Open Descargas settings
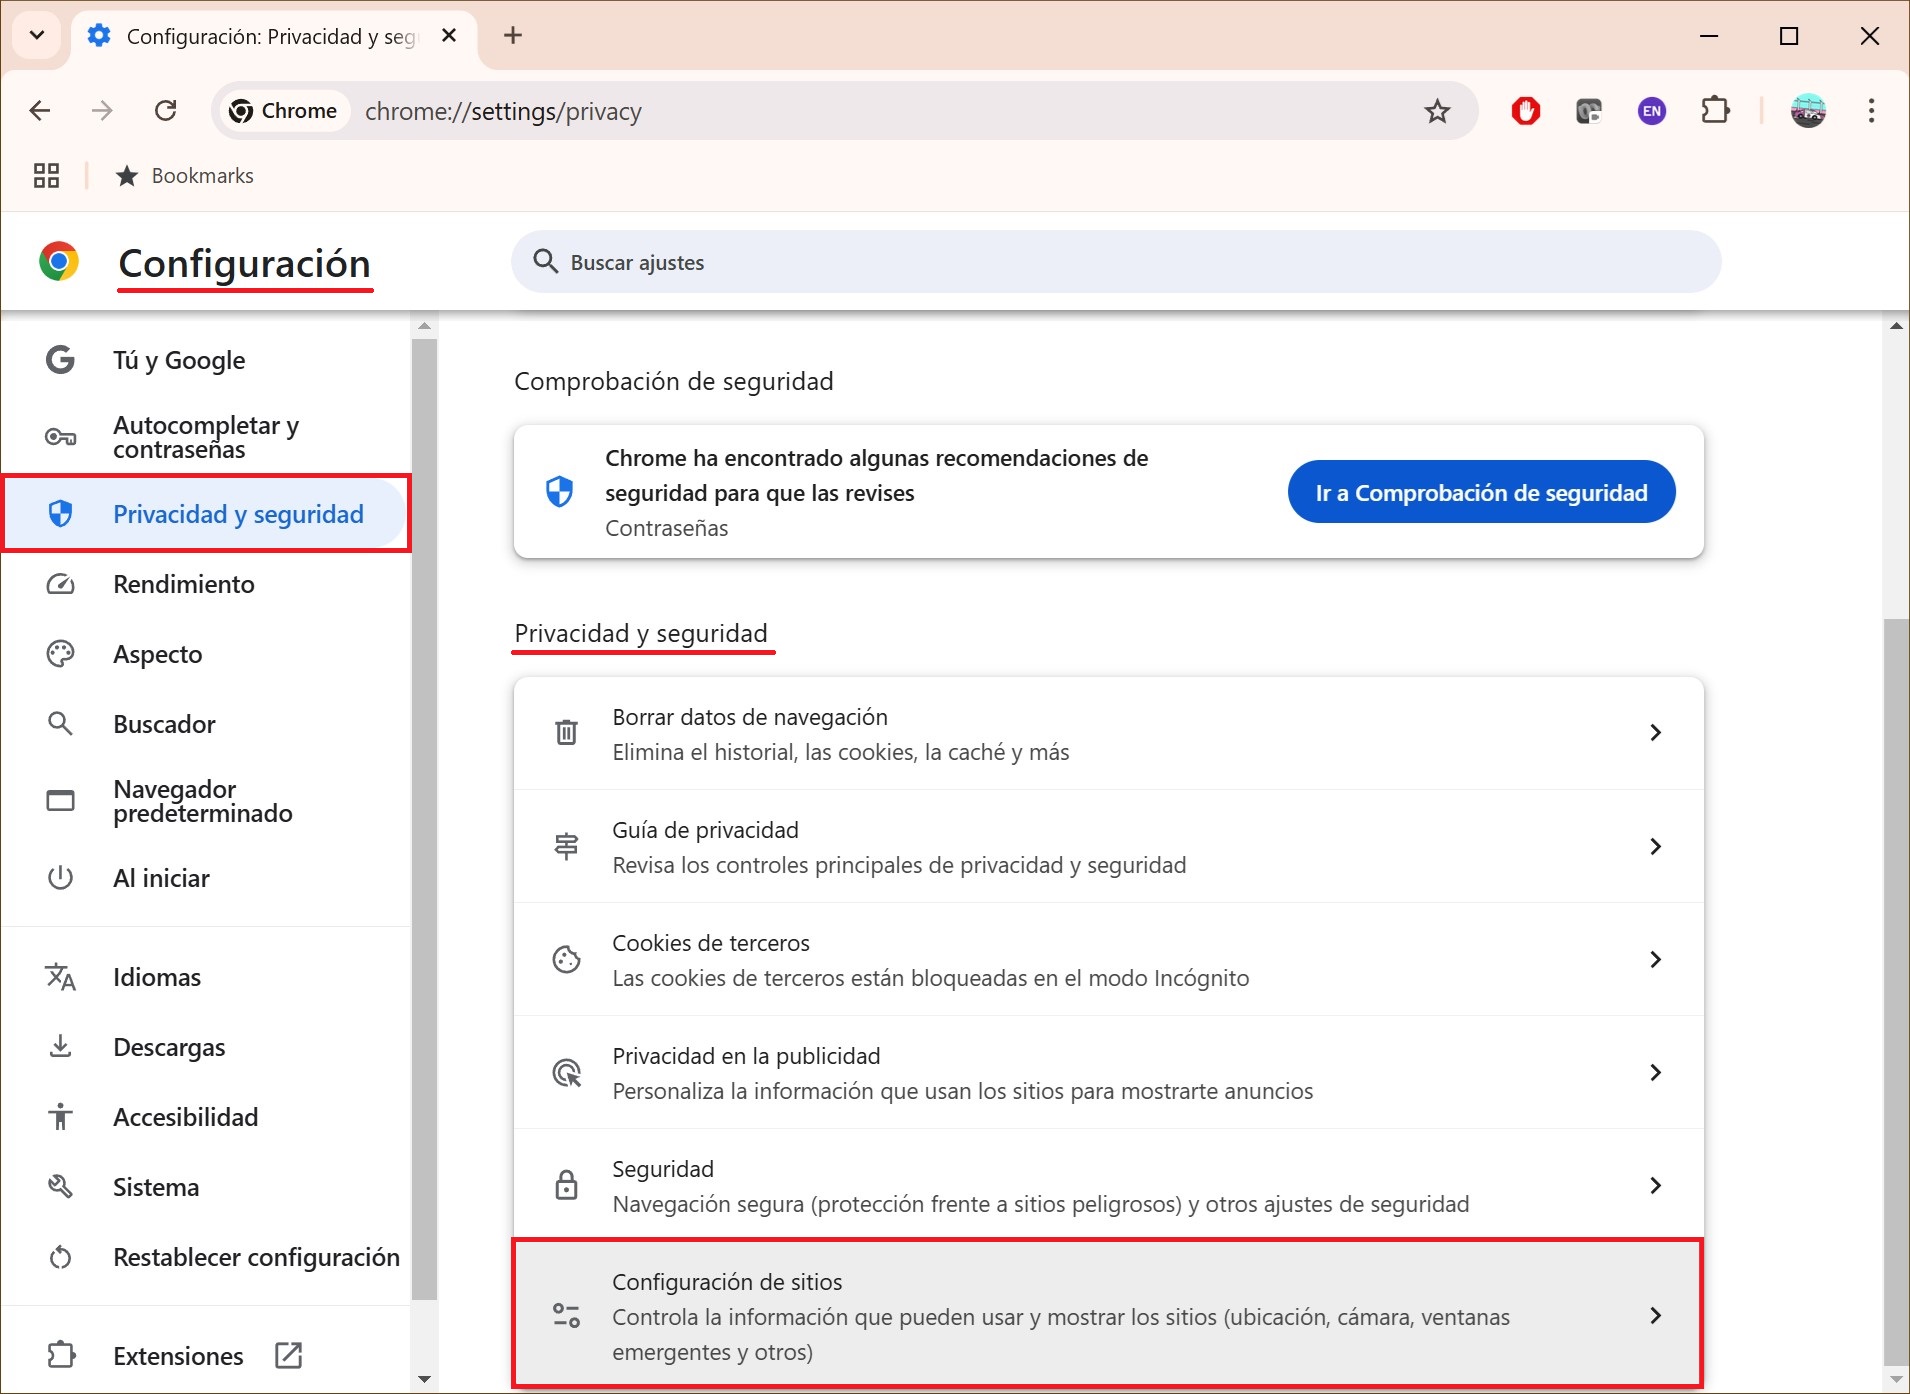The height and width of the screenshot is (1394, 1910). click(205, 1047)
